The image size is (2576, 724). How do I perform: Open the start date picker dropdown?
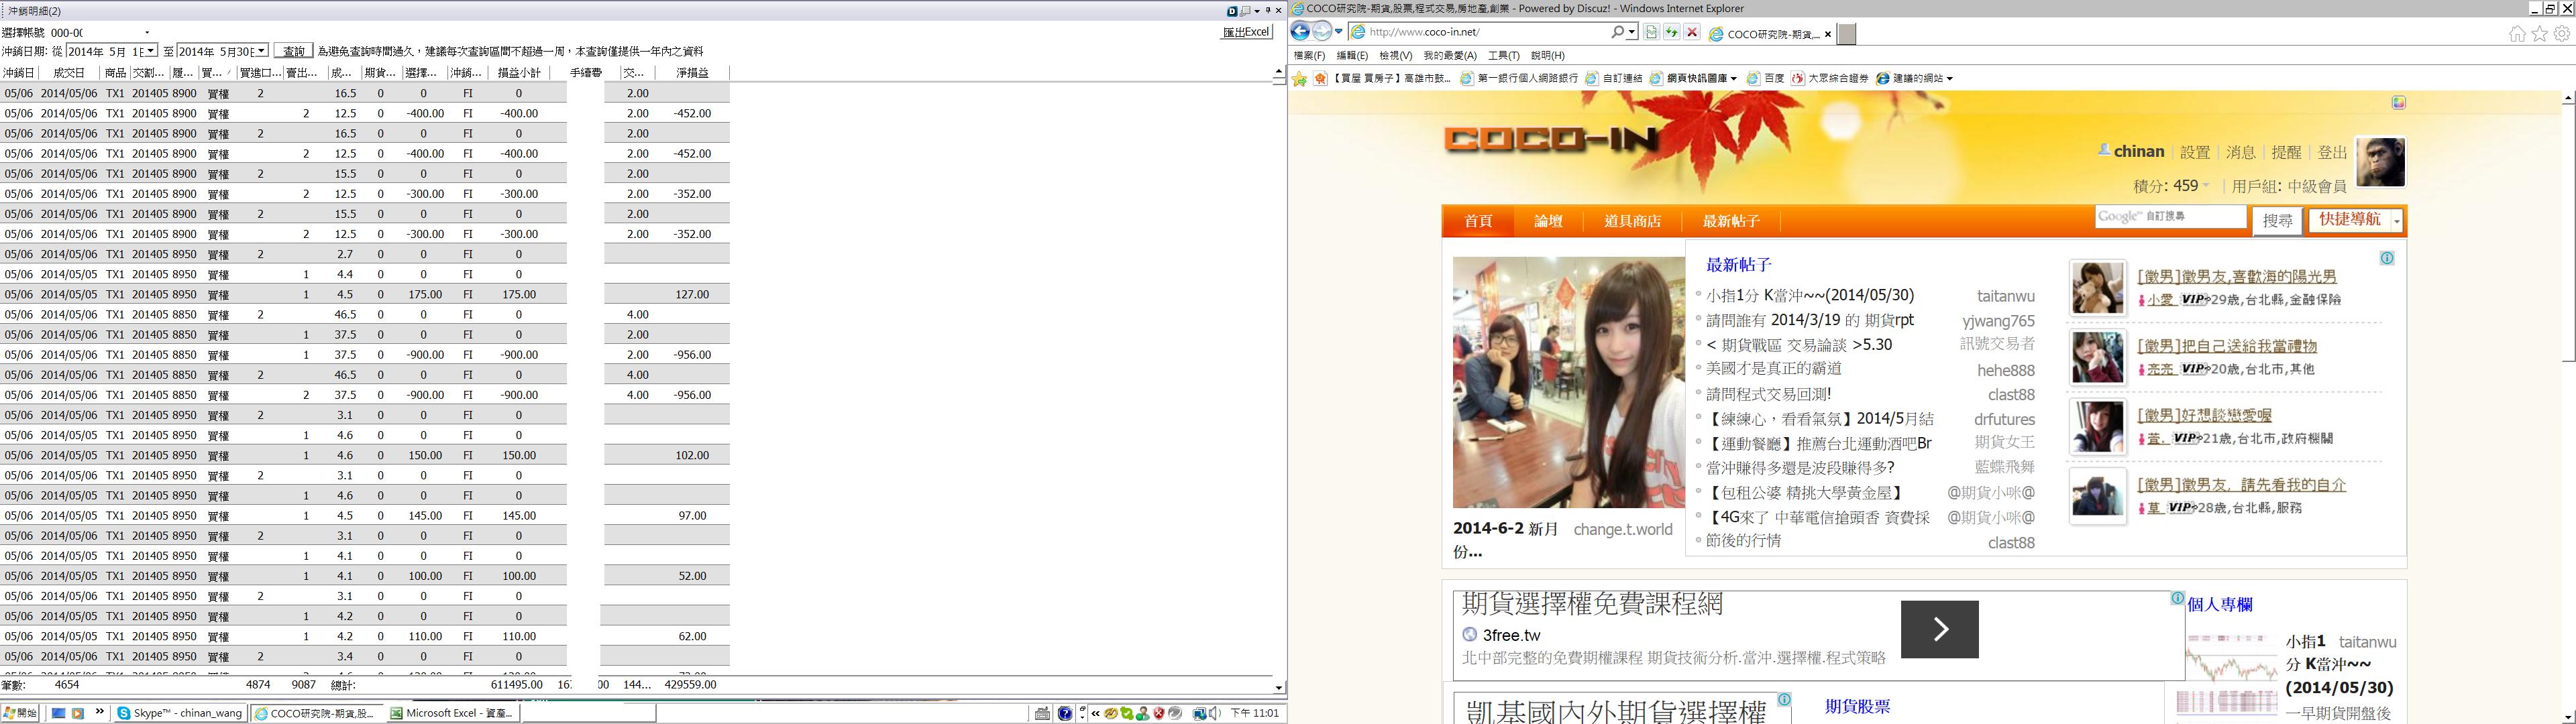(150, 51)
